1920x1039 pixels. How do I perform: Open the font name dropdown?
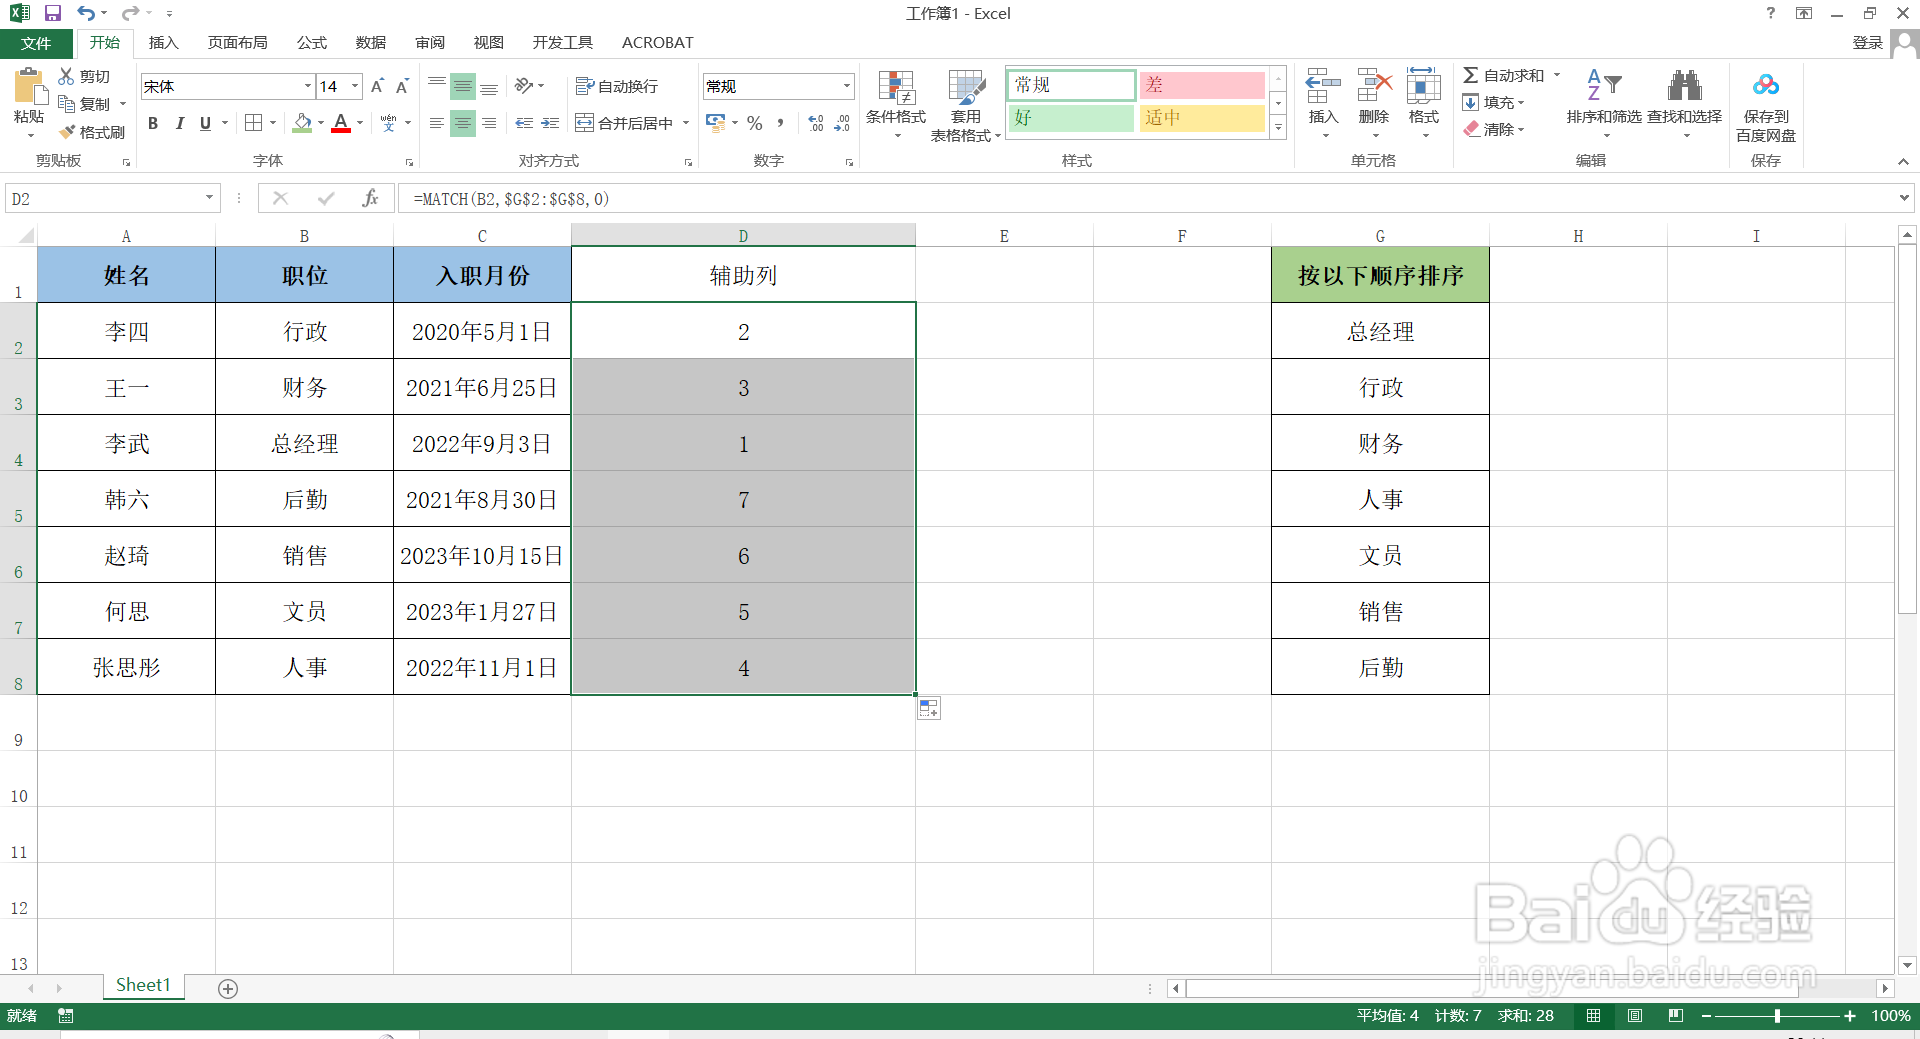(306, 86)
